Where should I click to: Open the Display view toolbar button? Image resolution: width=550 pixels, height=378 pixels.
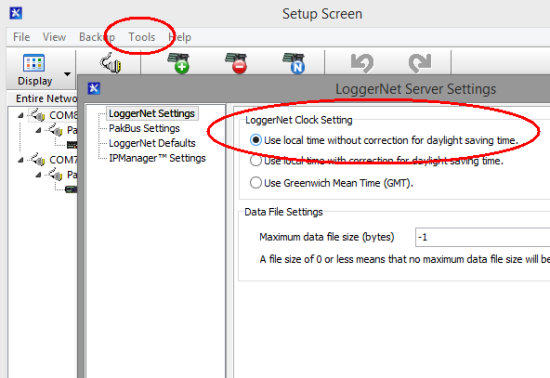coord(34,69)
